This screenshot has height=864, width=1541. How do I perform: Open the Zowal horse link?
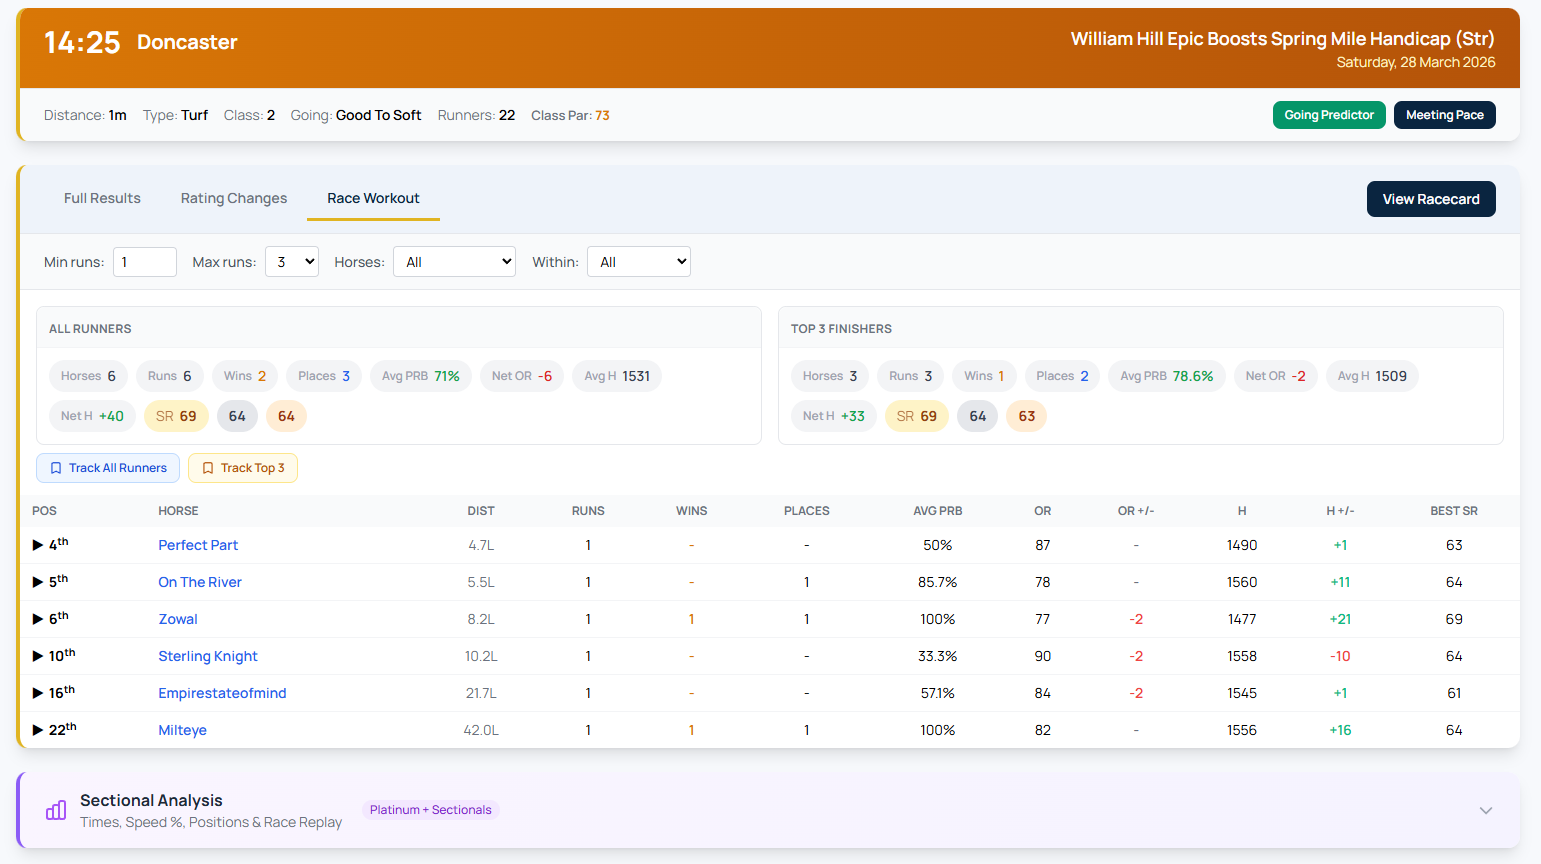pos(178,619)
